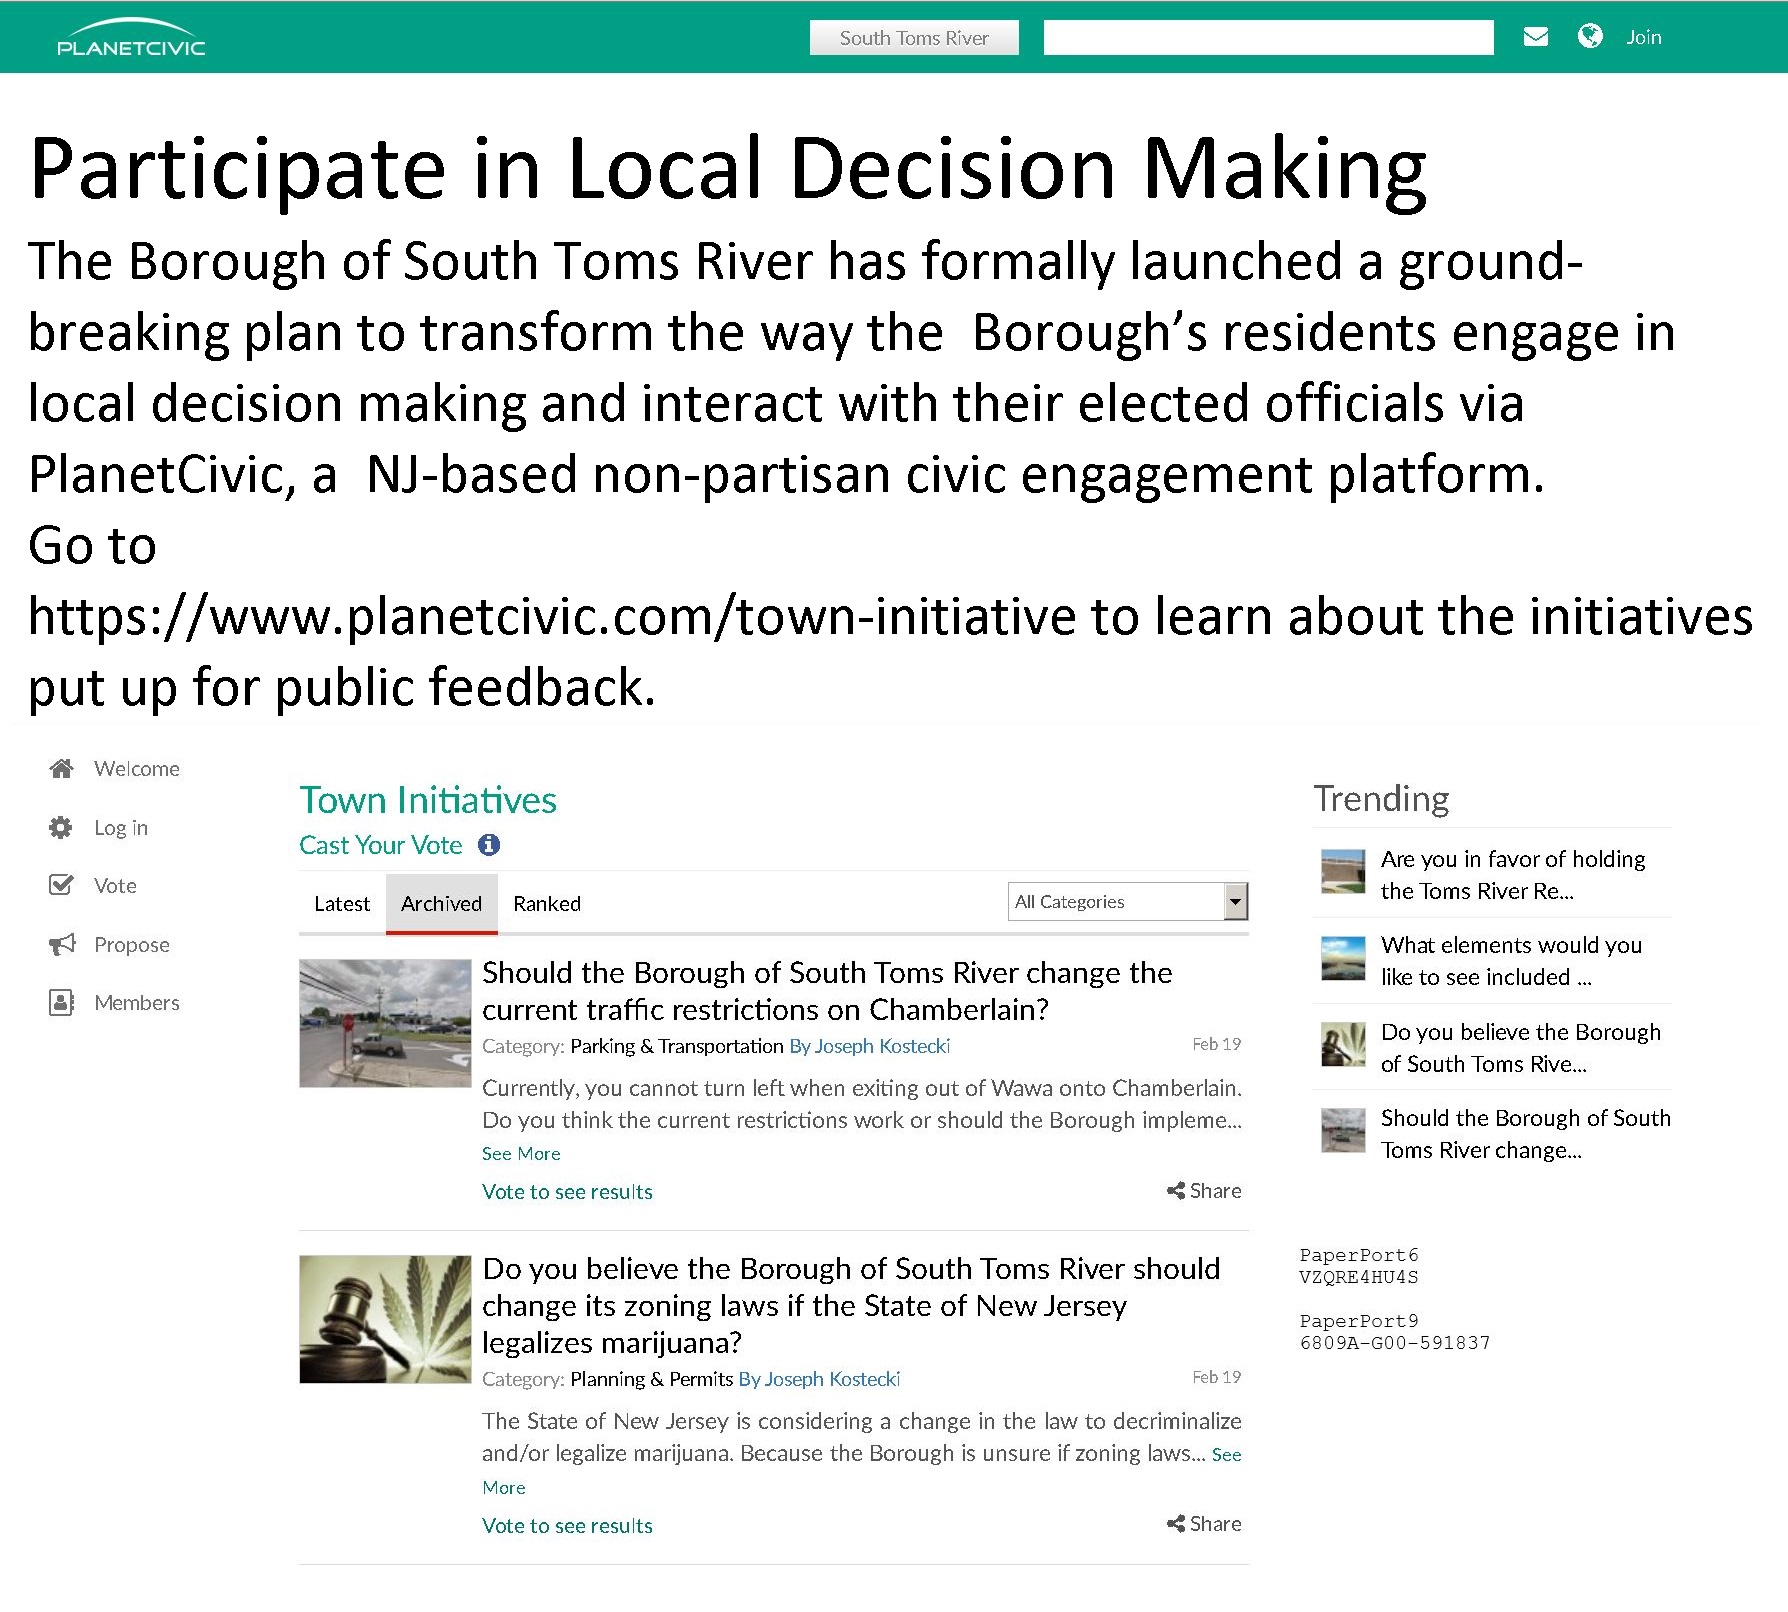
Task: Click the PlanetCivic logo
Action: (x=131, y=38)
